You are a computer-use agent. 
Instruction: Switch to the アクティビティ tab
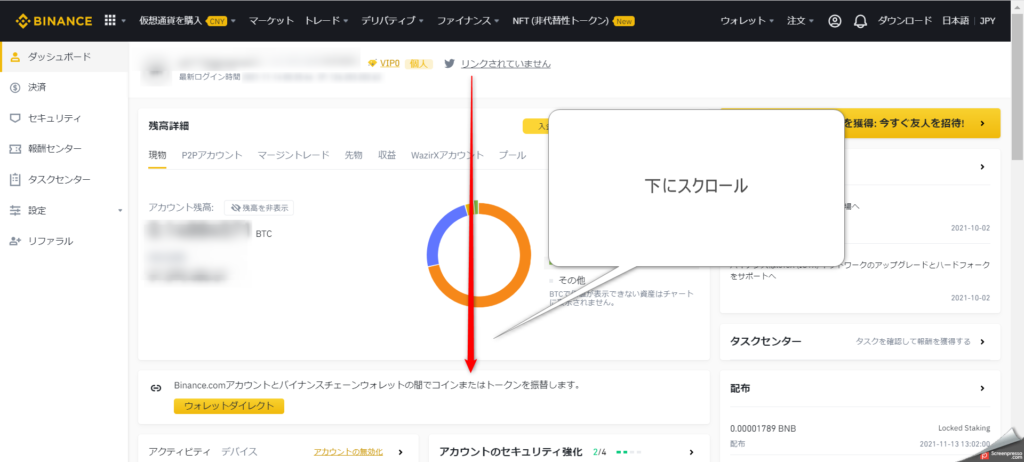pyautogui.click(x=180, y=452)
